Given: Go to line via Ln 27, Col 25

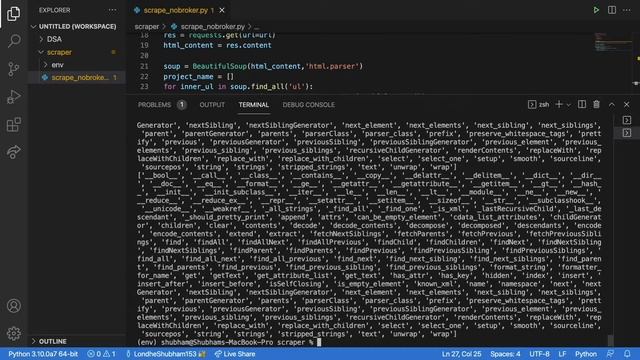Looking at the screenshot, I should pyautogui.click(x=461, y=354).
